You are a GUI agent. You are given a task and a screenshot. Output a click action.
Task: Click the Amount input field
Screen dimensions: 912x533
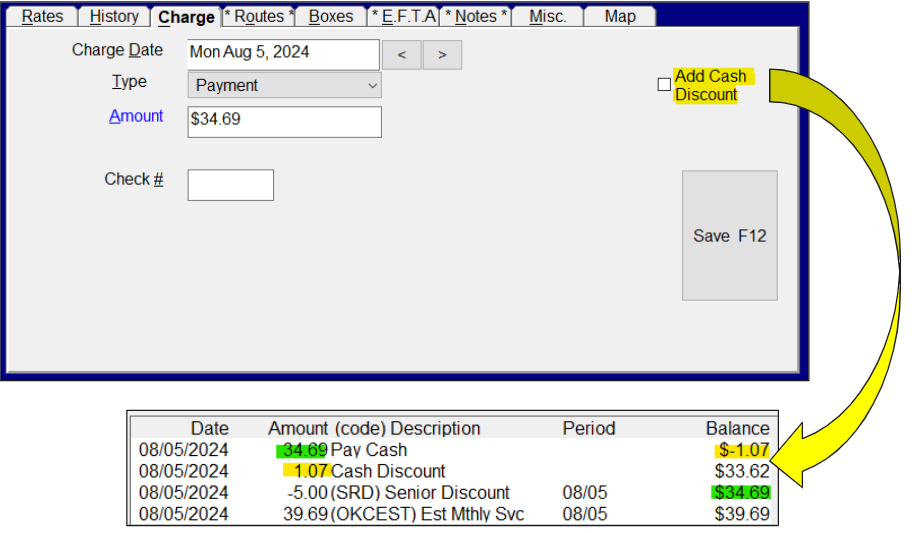(284, 122)
